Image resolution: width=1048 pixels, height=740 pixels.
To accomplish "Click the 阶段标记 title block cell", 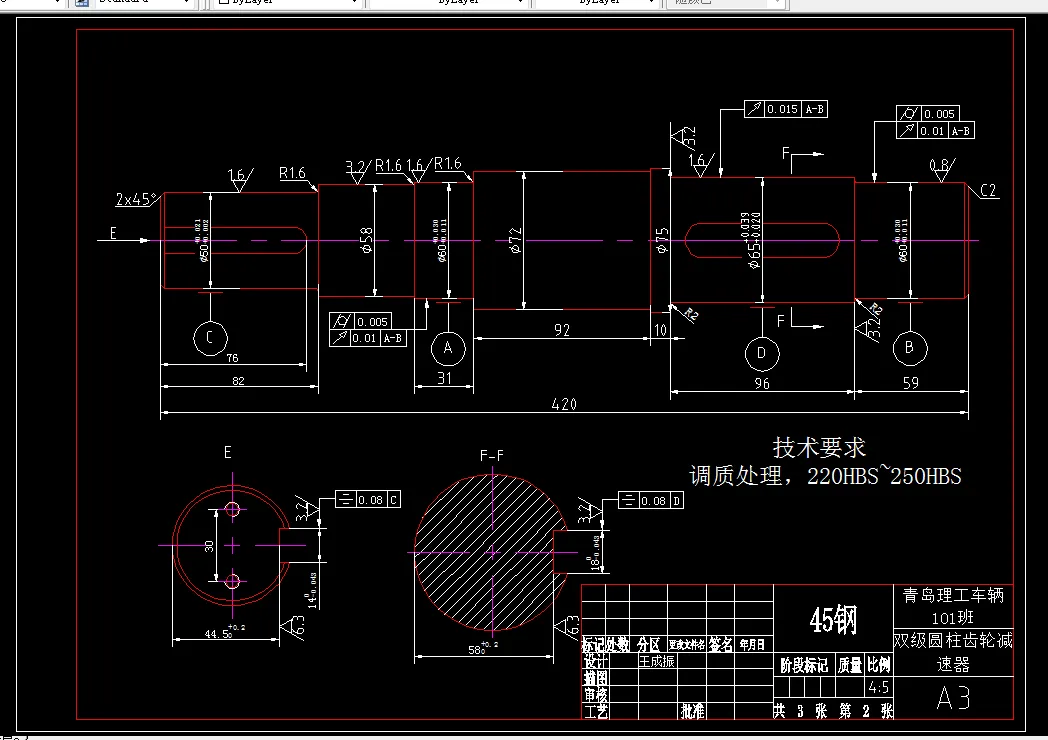I will 803,665.
